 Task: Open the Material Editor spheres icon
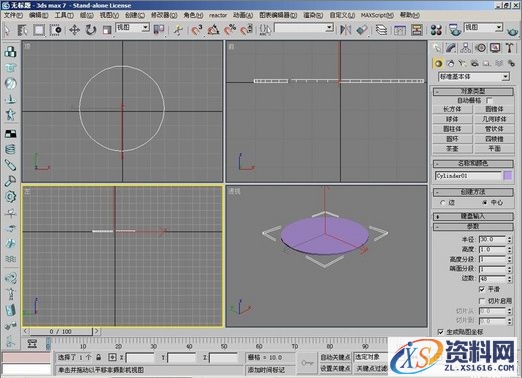[436, 30]
